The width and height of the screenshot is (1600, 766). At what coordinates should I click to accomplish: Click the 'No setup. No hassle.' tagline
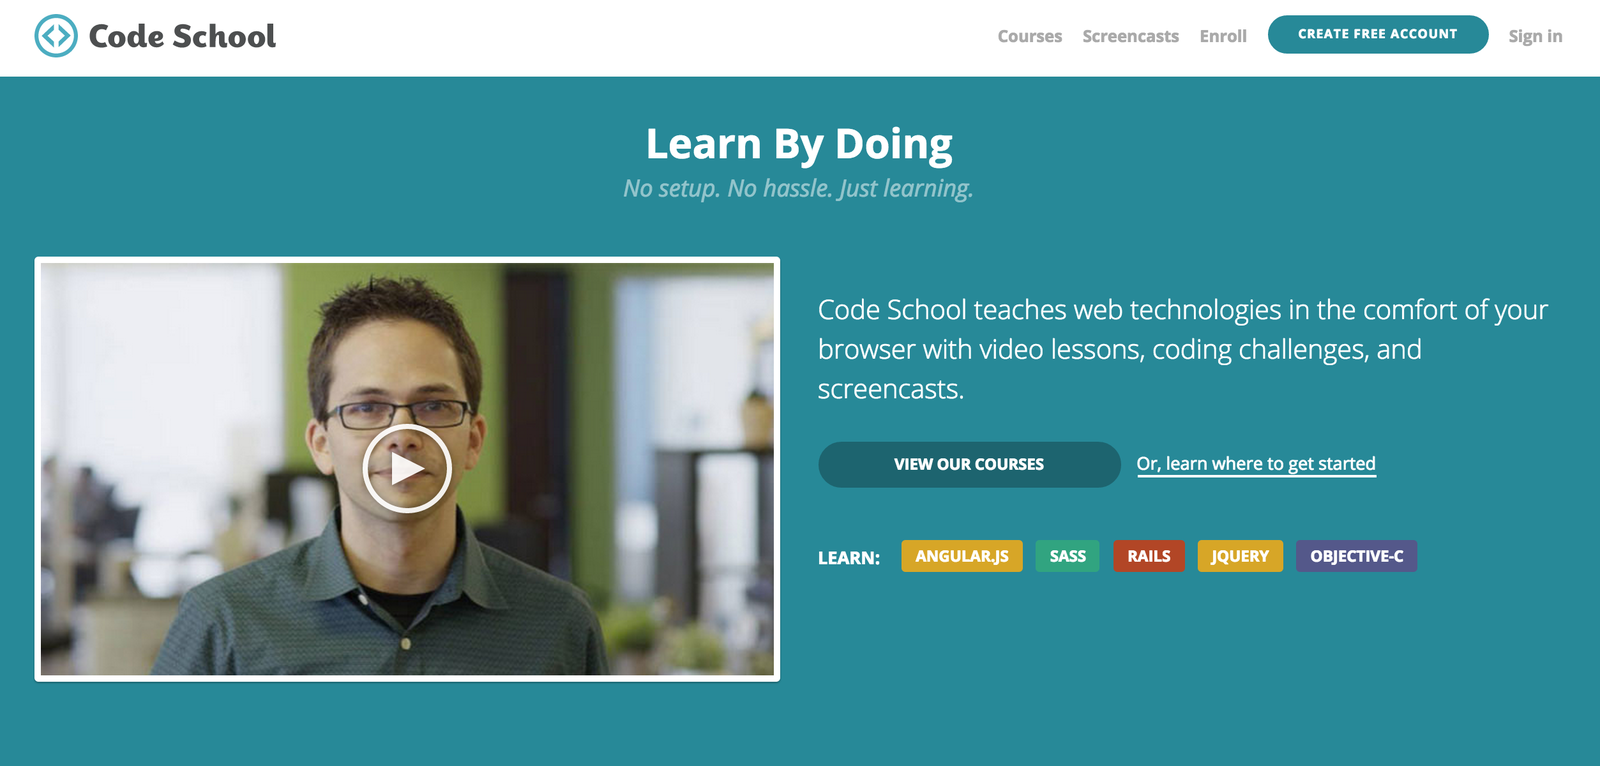click(798, 188)
